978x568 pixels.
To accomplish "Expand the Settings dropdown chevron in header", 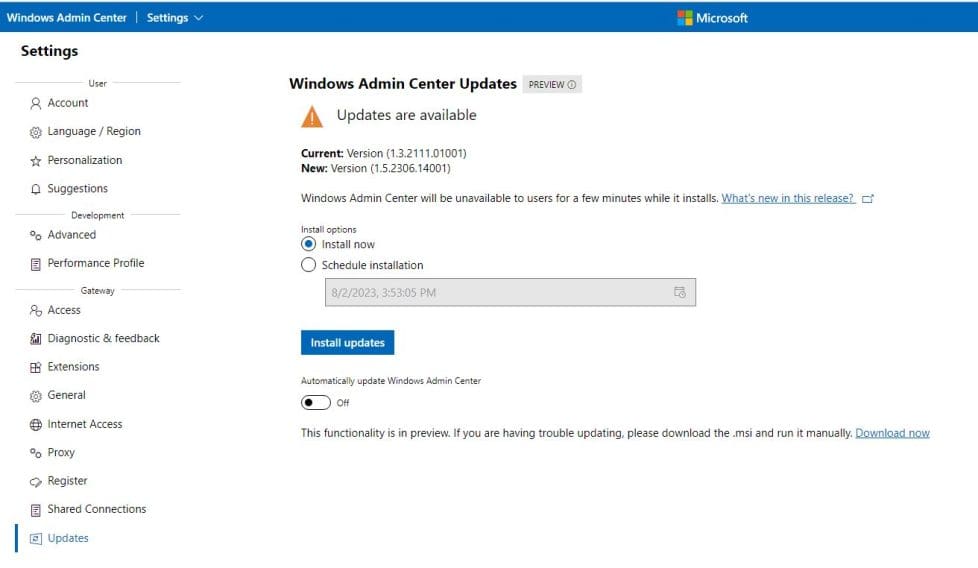I will click(x=199, y=18).
